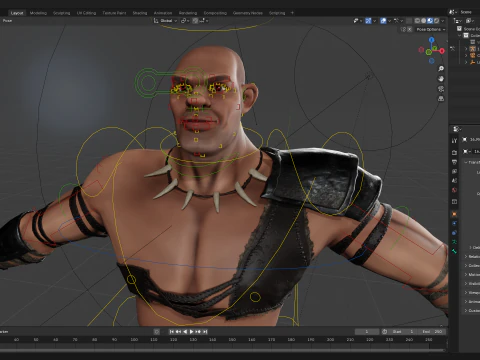
Task: Play the animation in reverse
Action: point(185,332)
